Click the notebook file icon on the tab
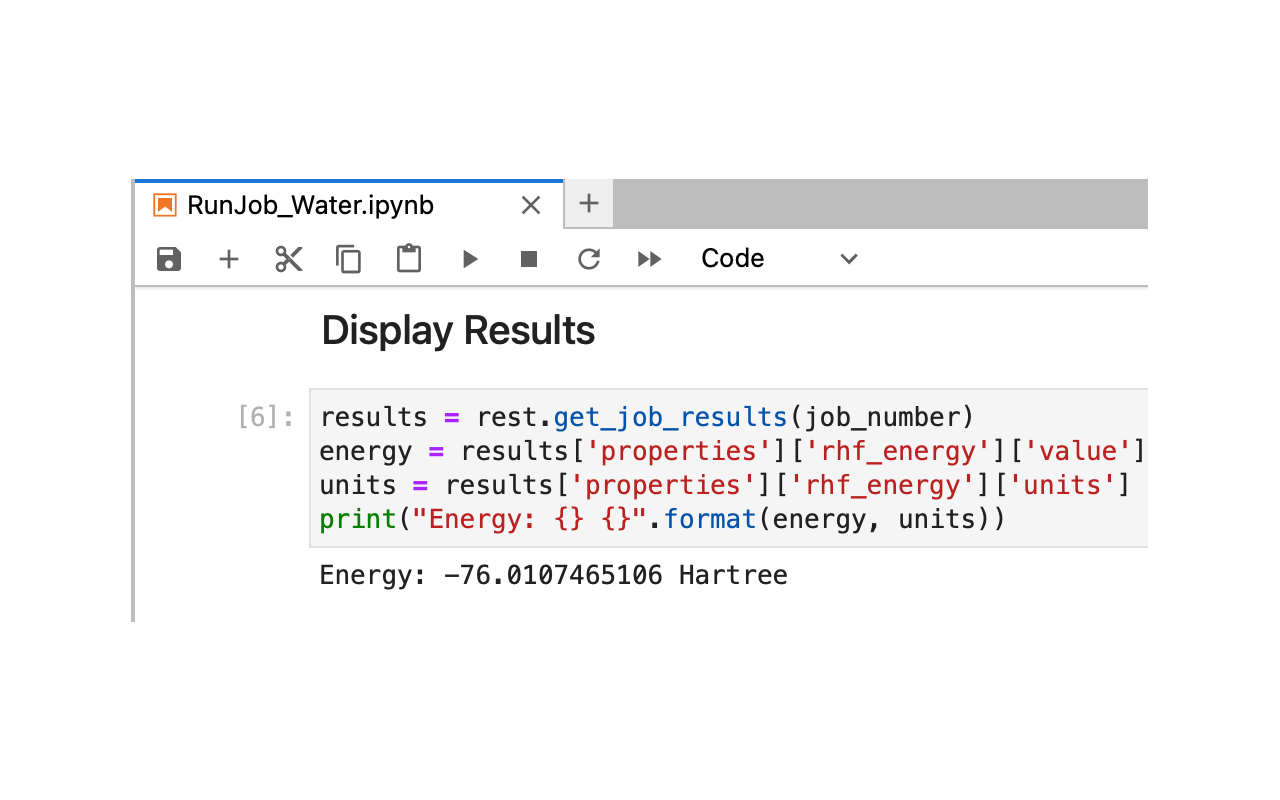The height and width of the screenshot is (800, 1280). tap(163, 204)
